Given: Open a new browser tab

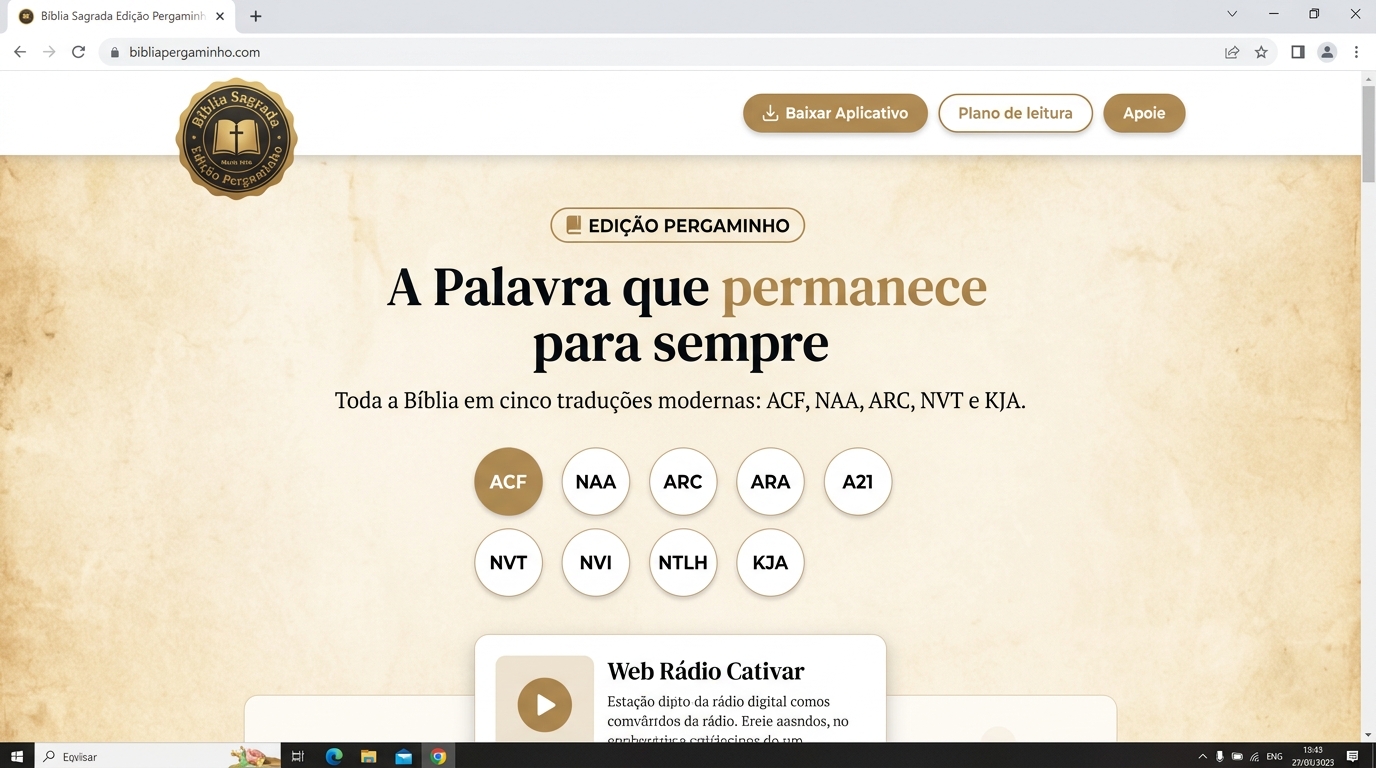Looking at the screenshot, I should [256, 16].
